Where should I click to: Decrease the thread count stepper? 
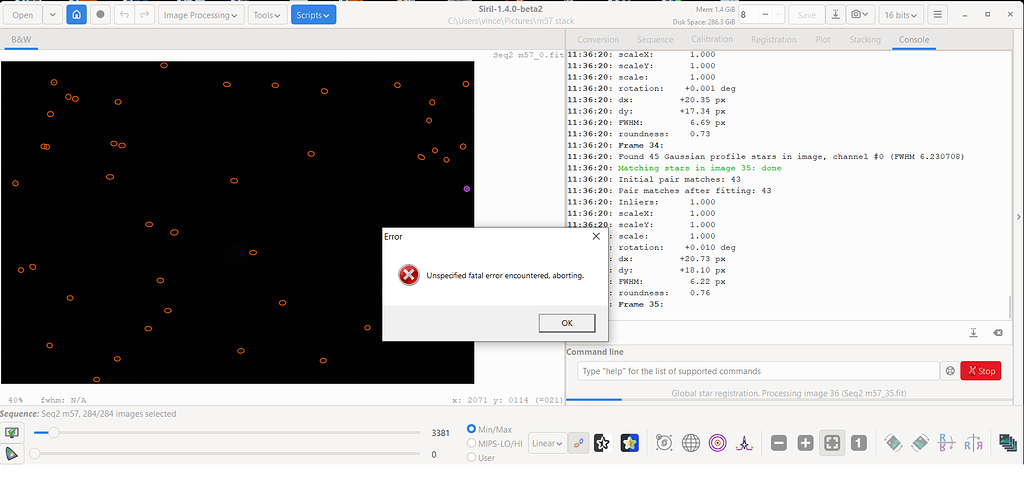[764, 14]
